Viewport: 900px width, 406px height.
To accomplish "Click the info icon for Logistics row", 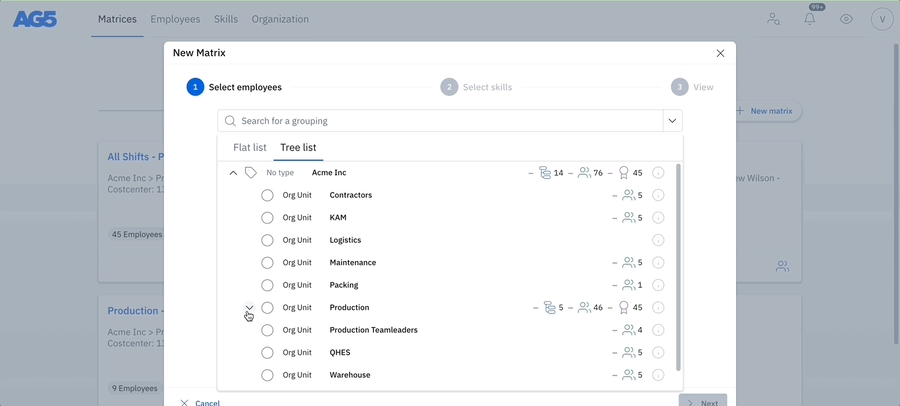I will click(658, 240).
